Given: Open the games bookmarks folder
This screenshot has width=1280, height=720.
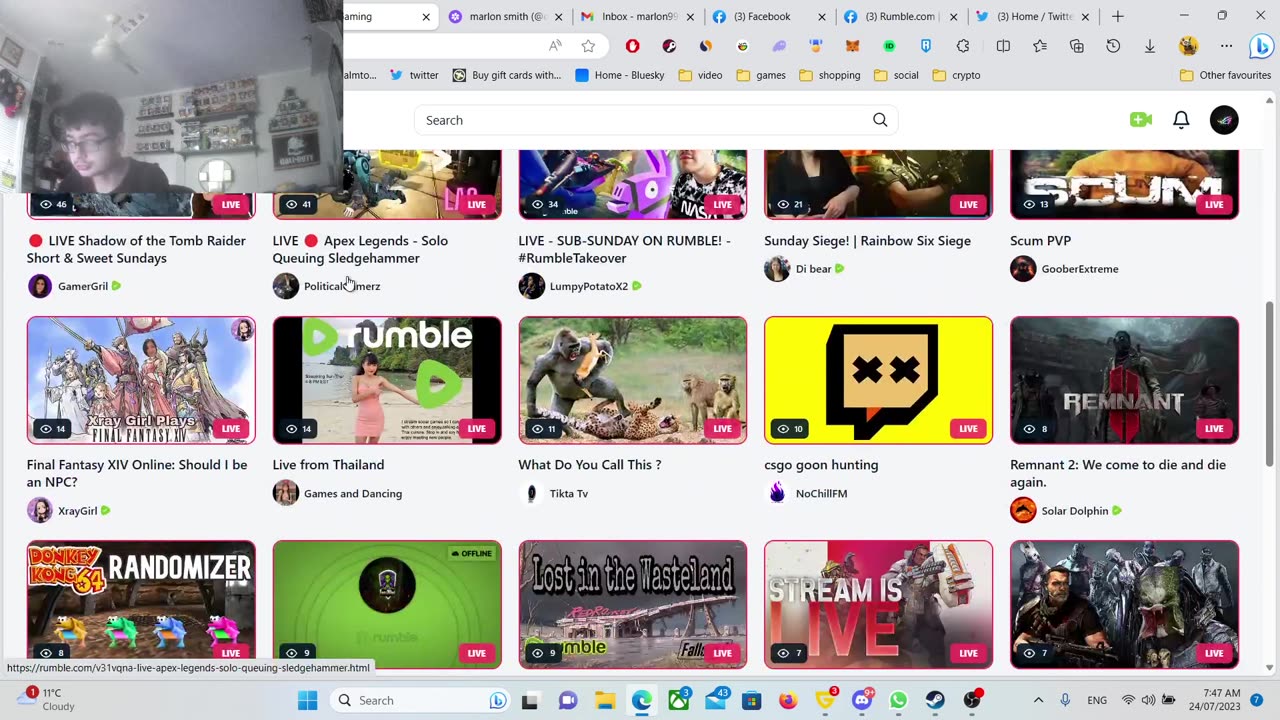Looking at the screenshot, I should [x=760, y=75].
